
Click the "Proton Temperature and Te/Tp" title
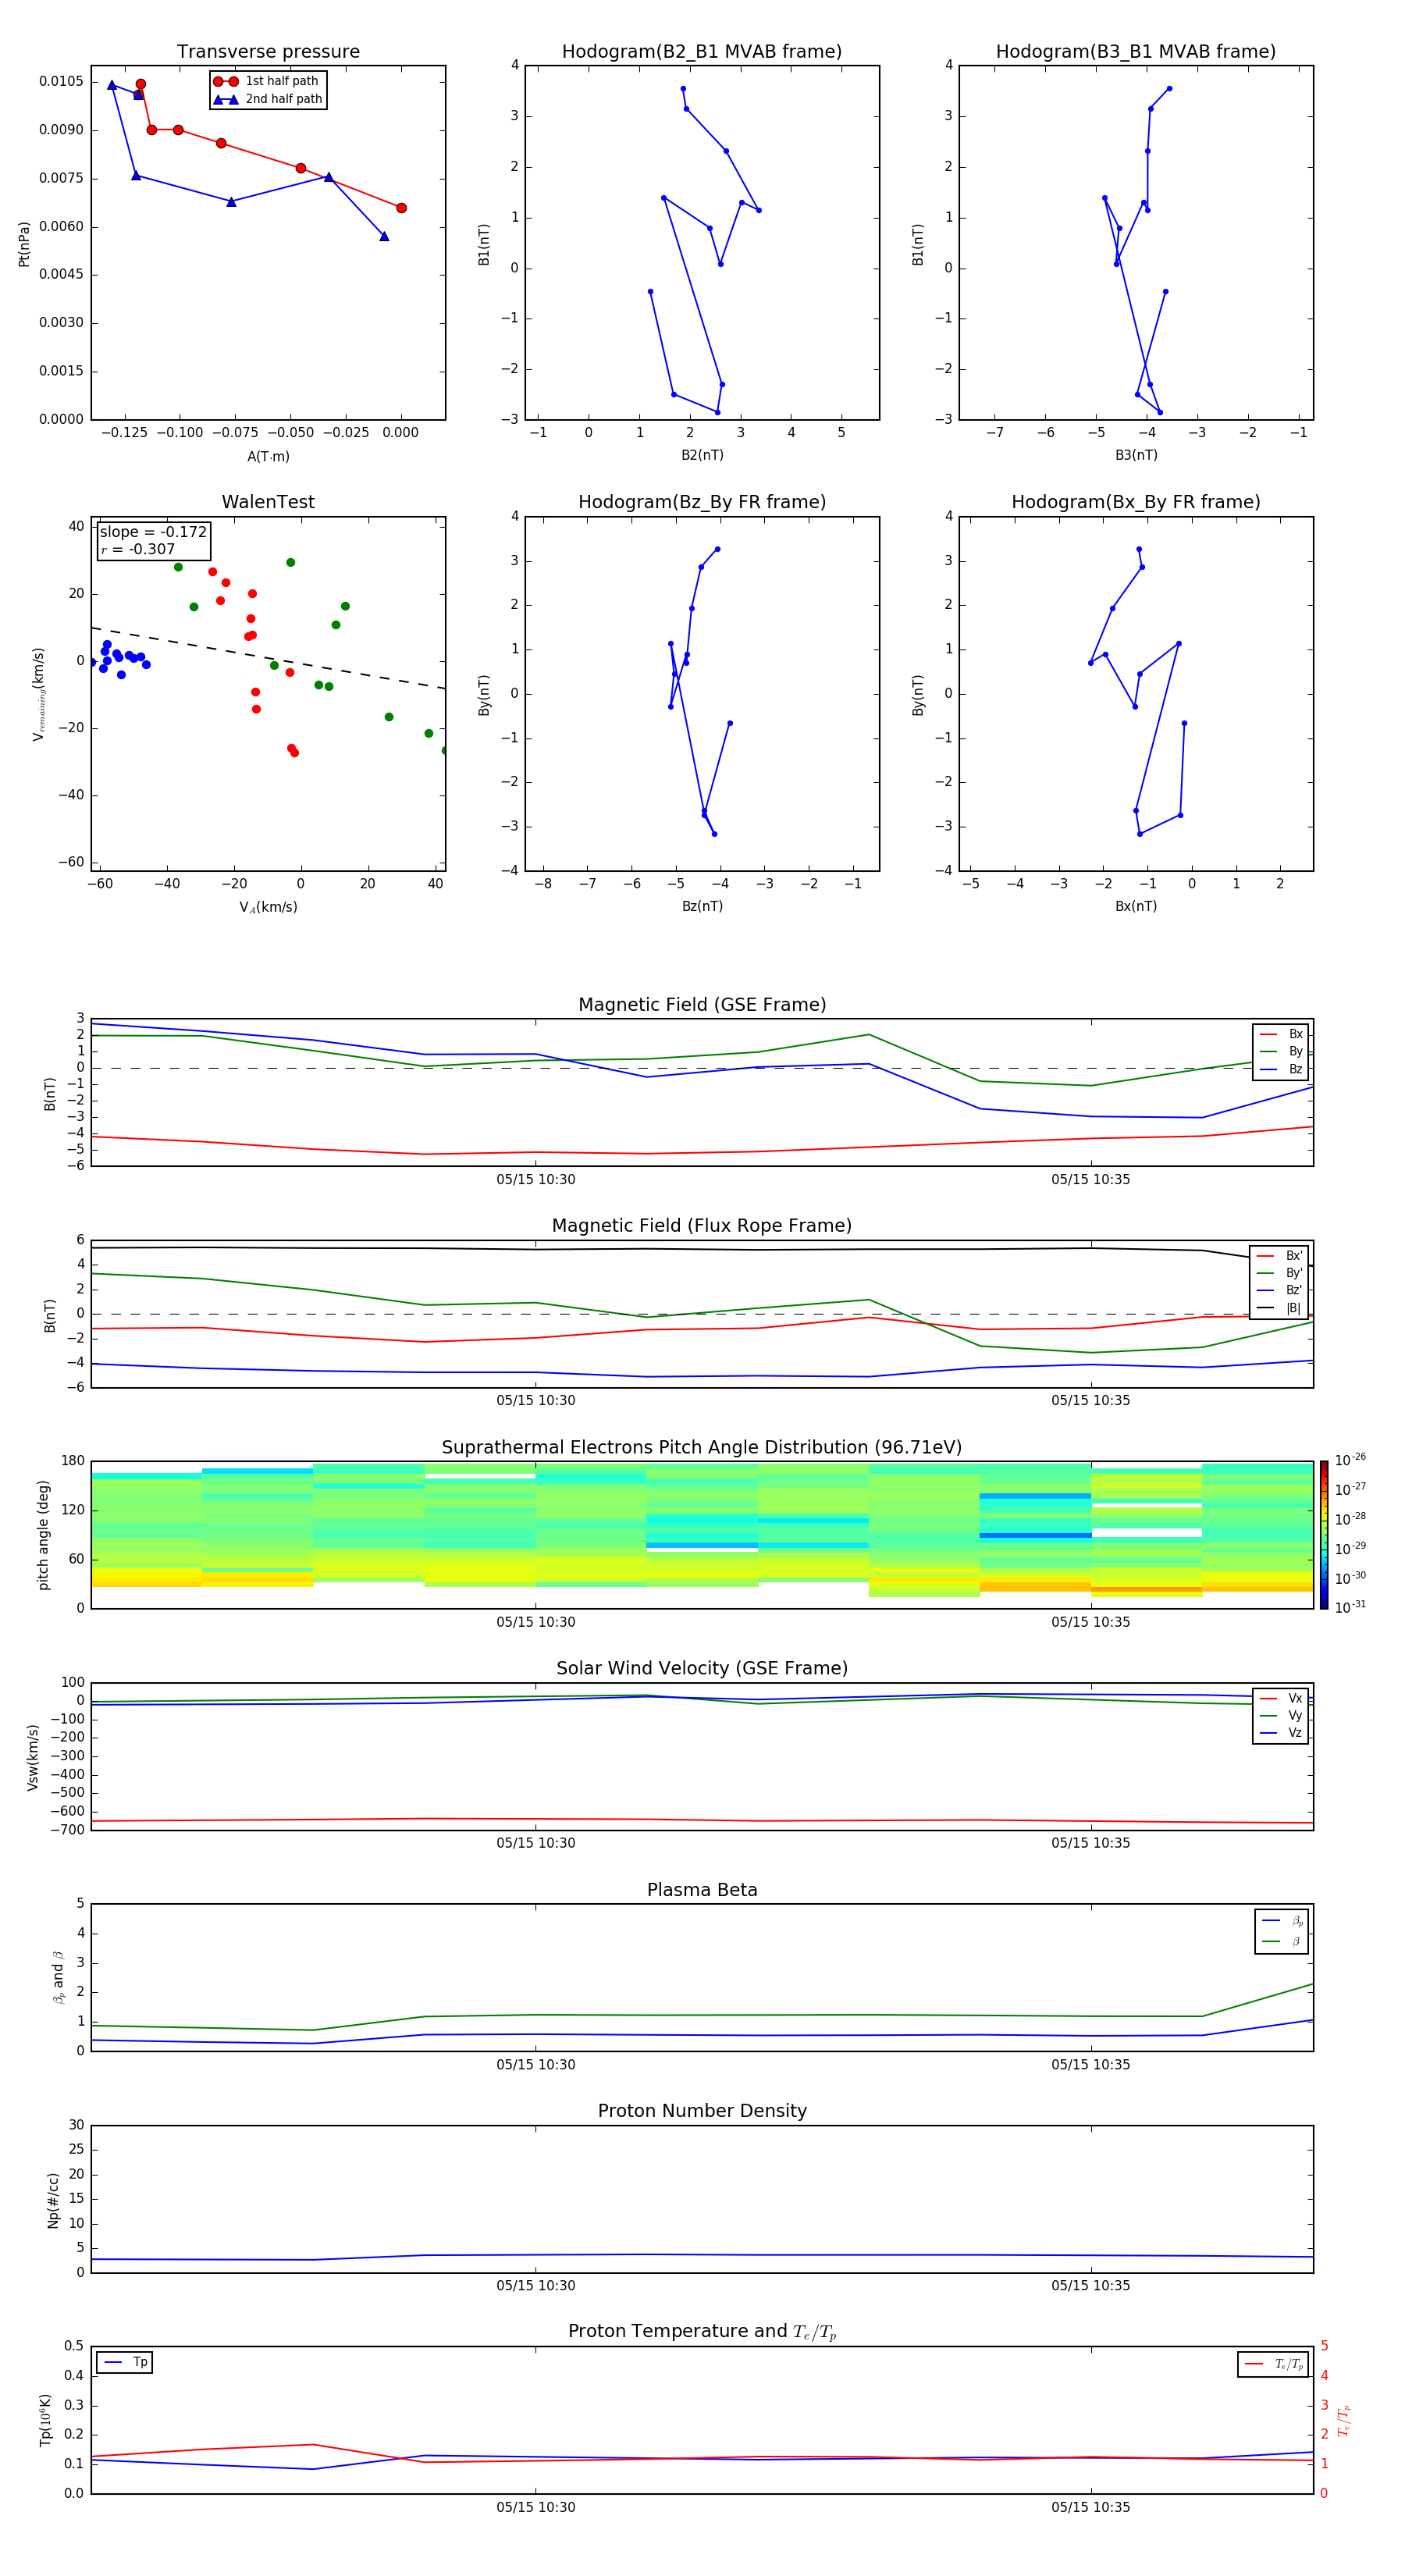pyautogui.click(x=702, y=2332)
